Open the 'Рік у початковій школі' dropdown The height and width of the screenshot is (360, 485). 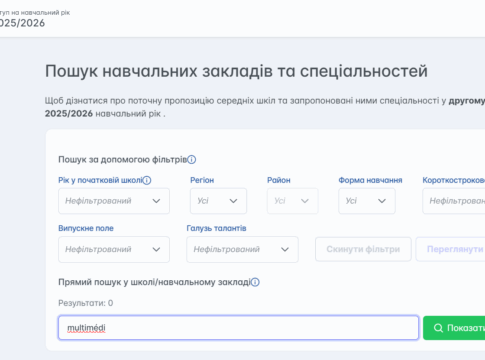(114, 201)
